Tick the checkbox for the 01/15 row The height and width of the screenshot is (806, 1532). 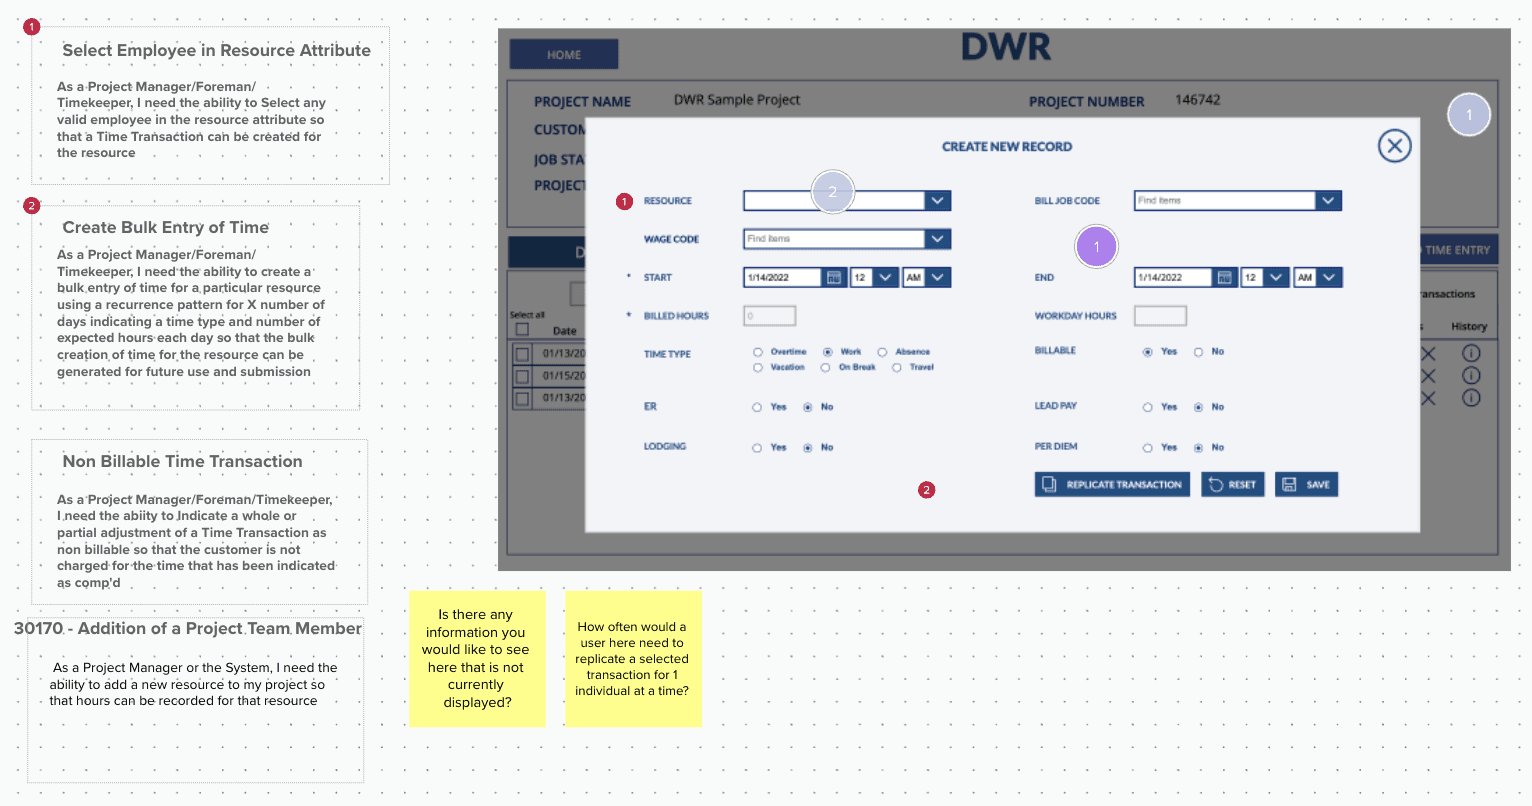click(x=522, y=376)
